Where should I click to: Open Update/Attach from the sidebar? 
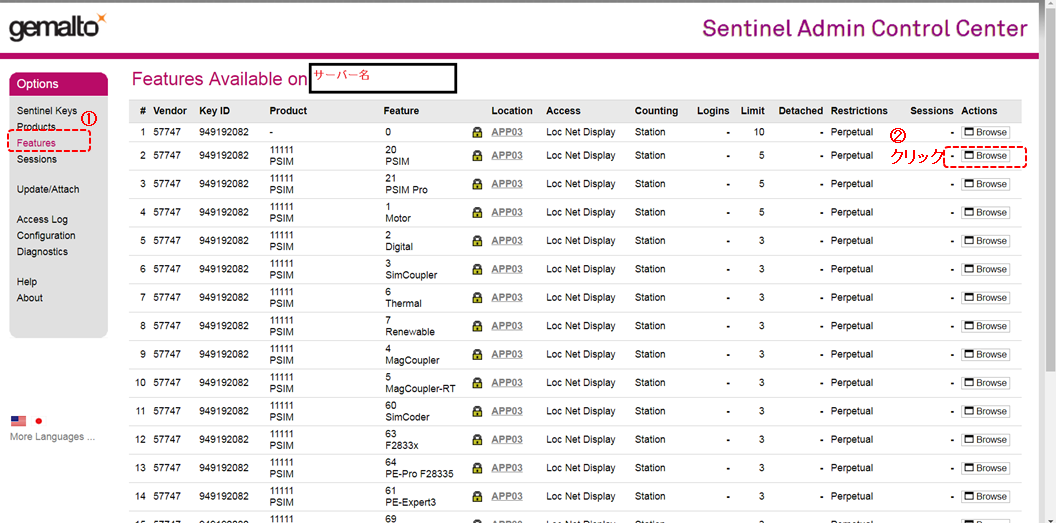tap(48, 189)
